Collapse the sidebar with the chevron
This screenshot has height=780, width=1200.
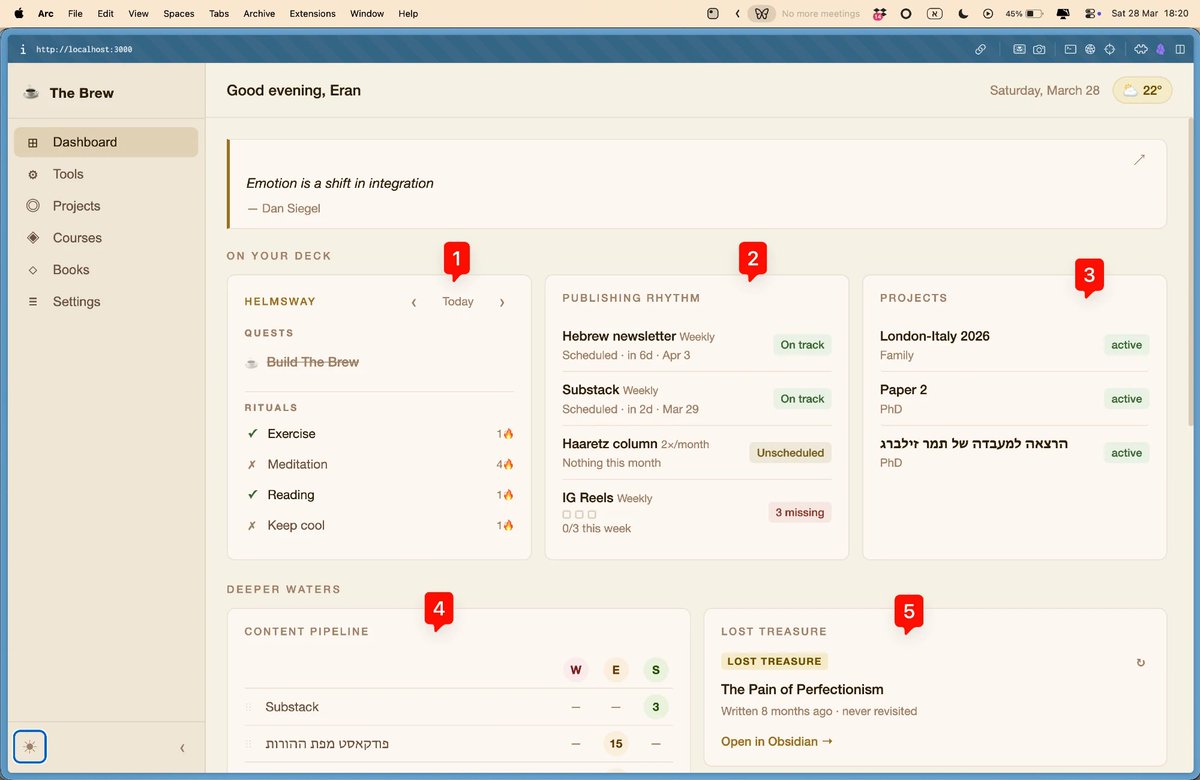(181, 747)
